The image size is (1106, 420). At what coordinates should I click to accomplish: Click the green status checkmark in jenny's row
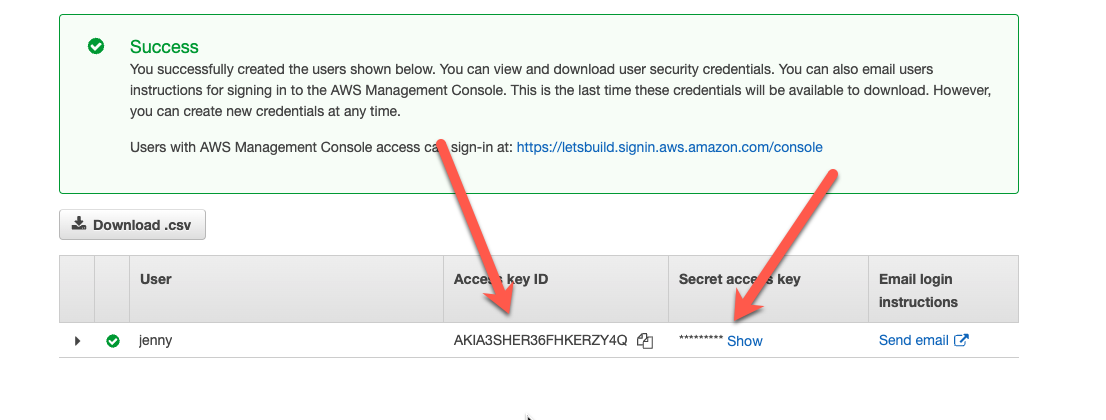(112, 341)
